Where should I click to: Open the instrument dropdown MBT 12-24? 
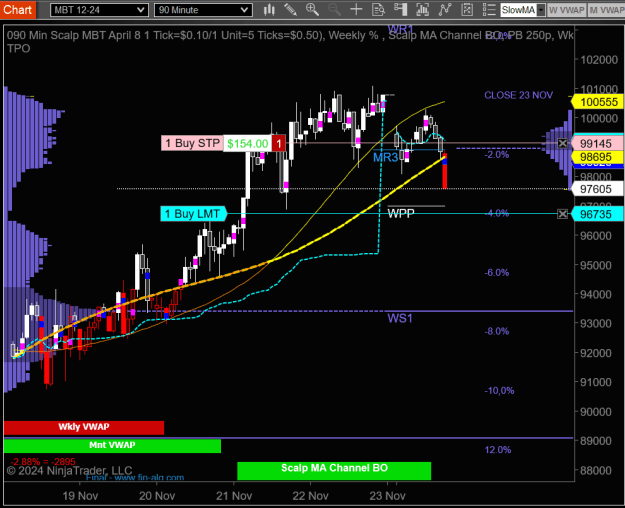pos(99,10)
